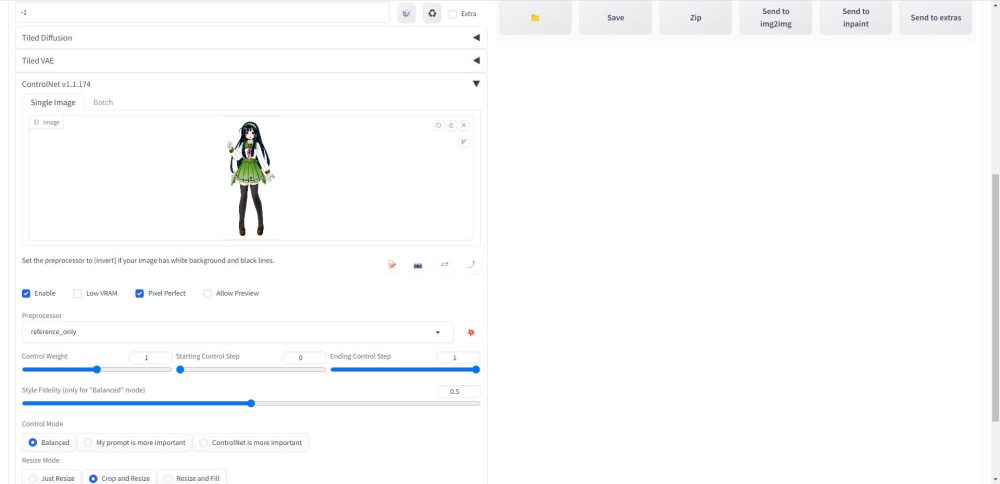1000x484 pixels.
Task: Click the reuse seed recycle icon
Action: 432,13
